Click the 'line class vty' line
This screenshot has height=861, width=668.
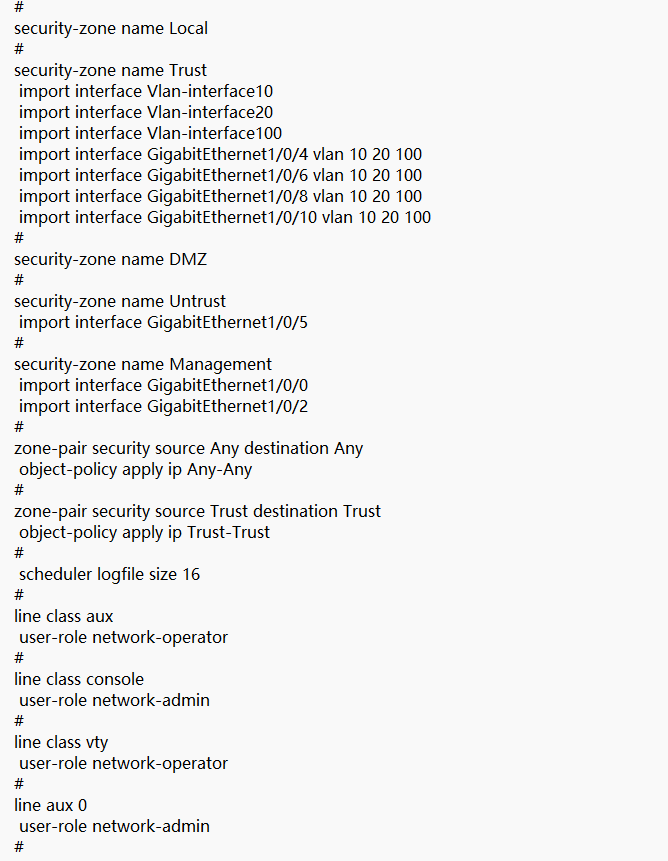[x=61, y=742]
